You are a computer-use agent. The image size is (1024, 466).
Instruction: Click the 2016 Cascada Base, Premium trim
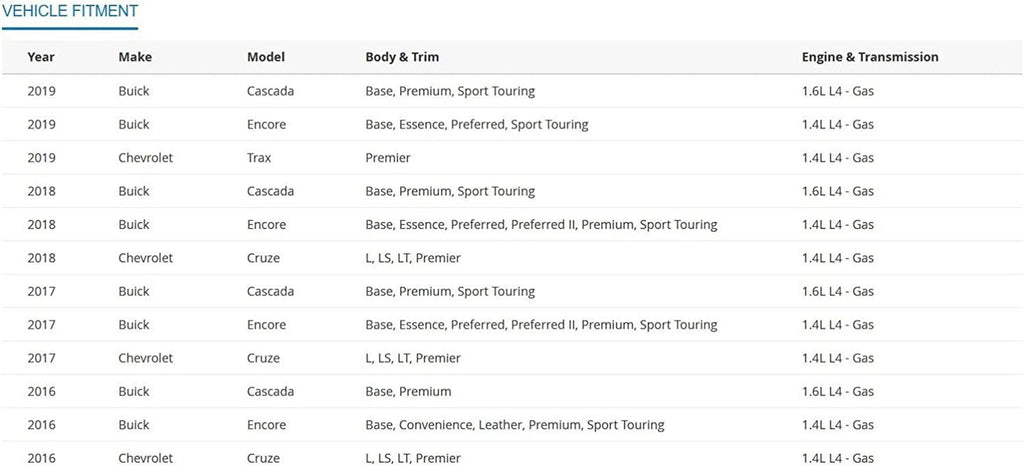pyautogui.click(x=408, y=391)
